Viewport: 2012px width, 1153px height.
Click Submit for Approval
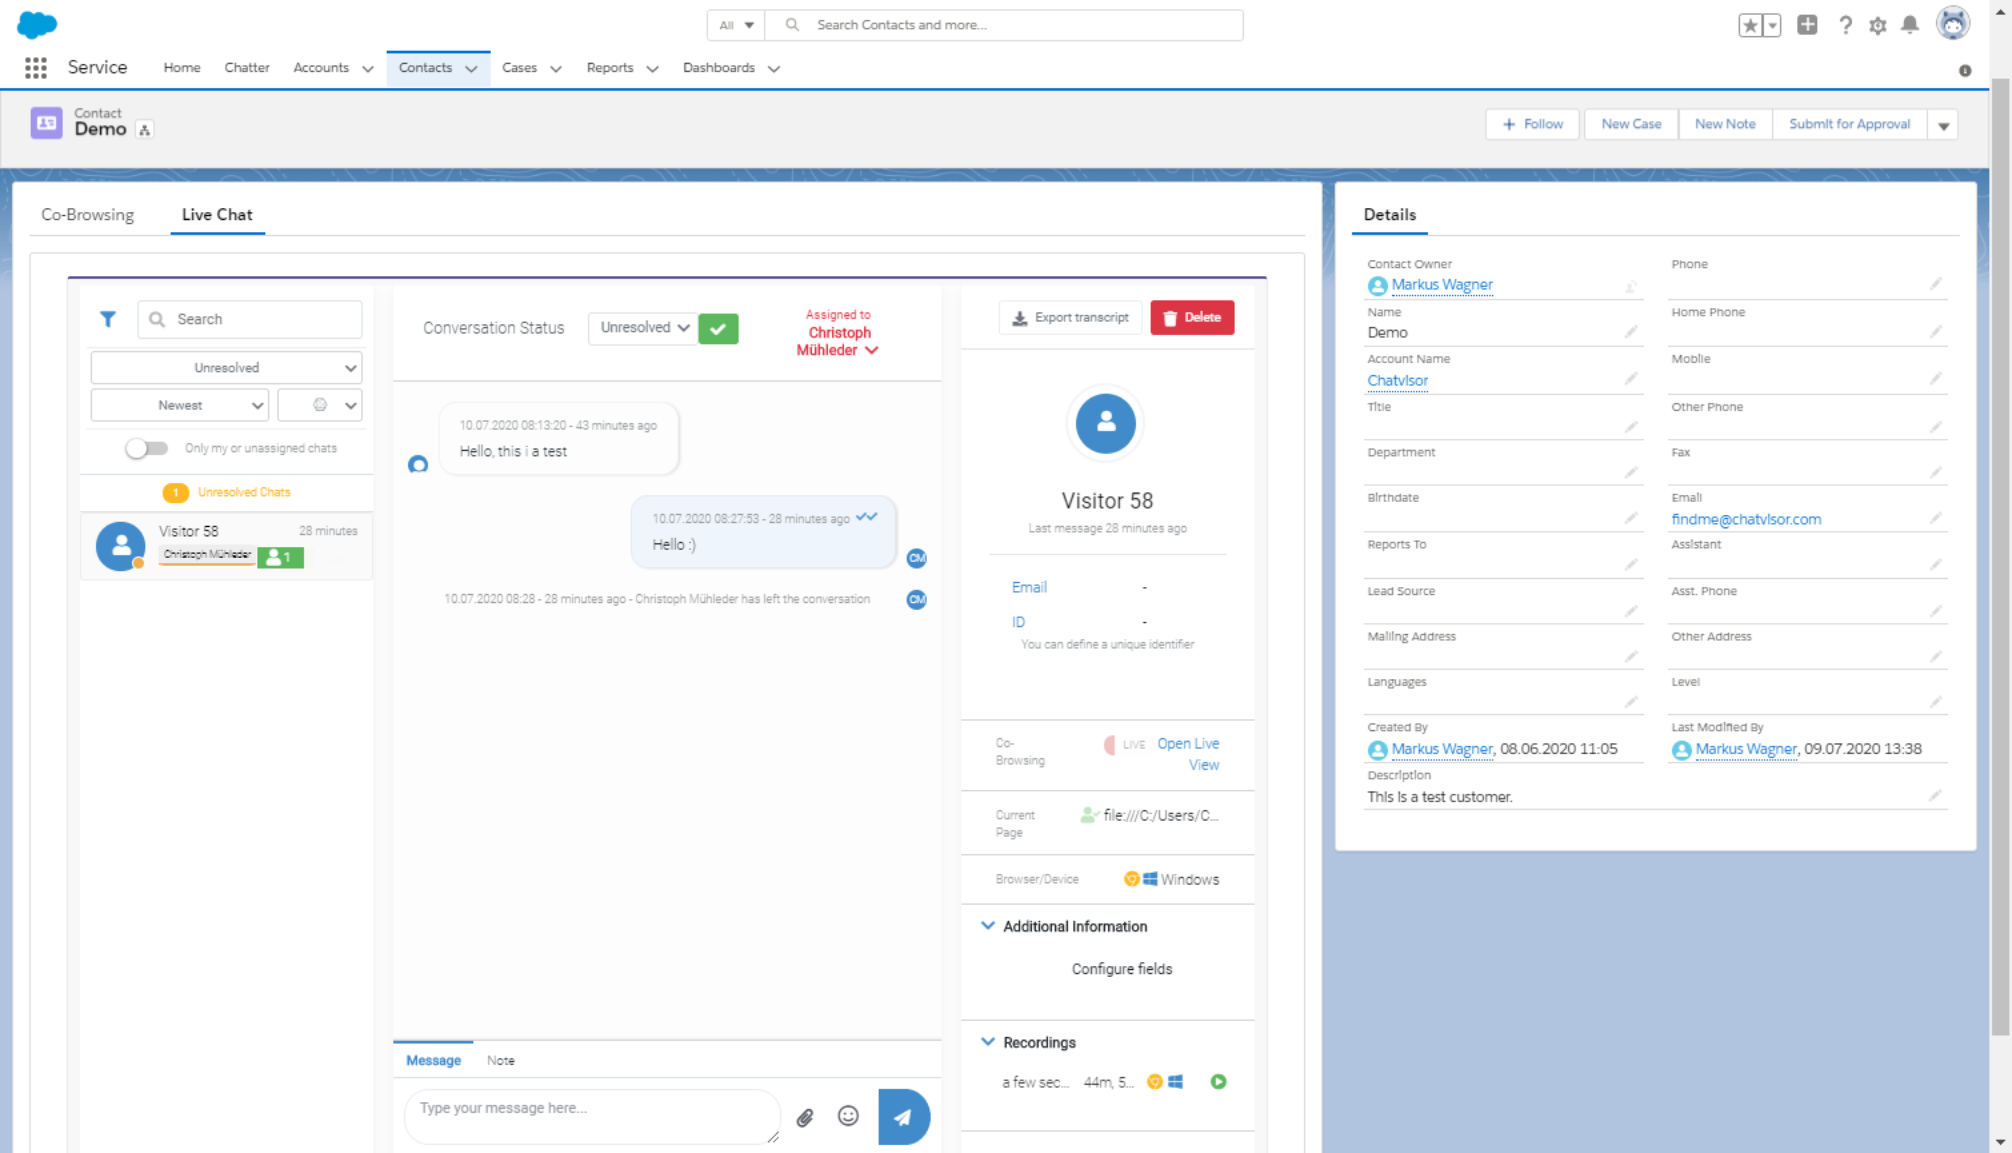point(1849,124)
